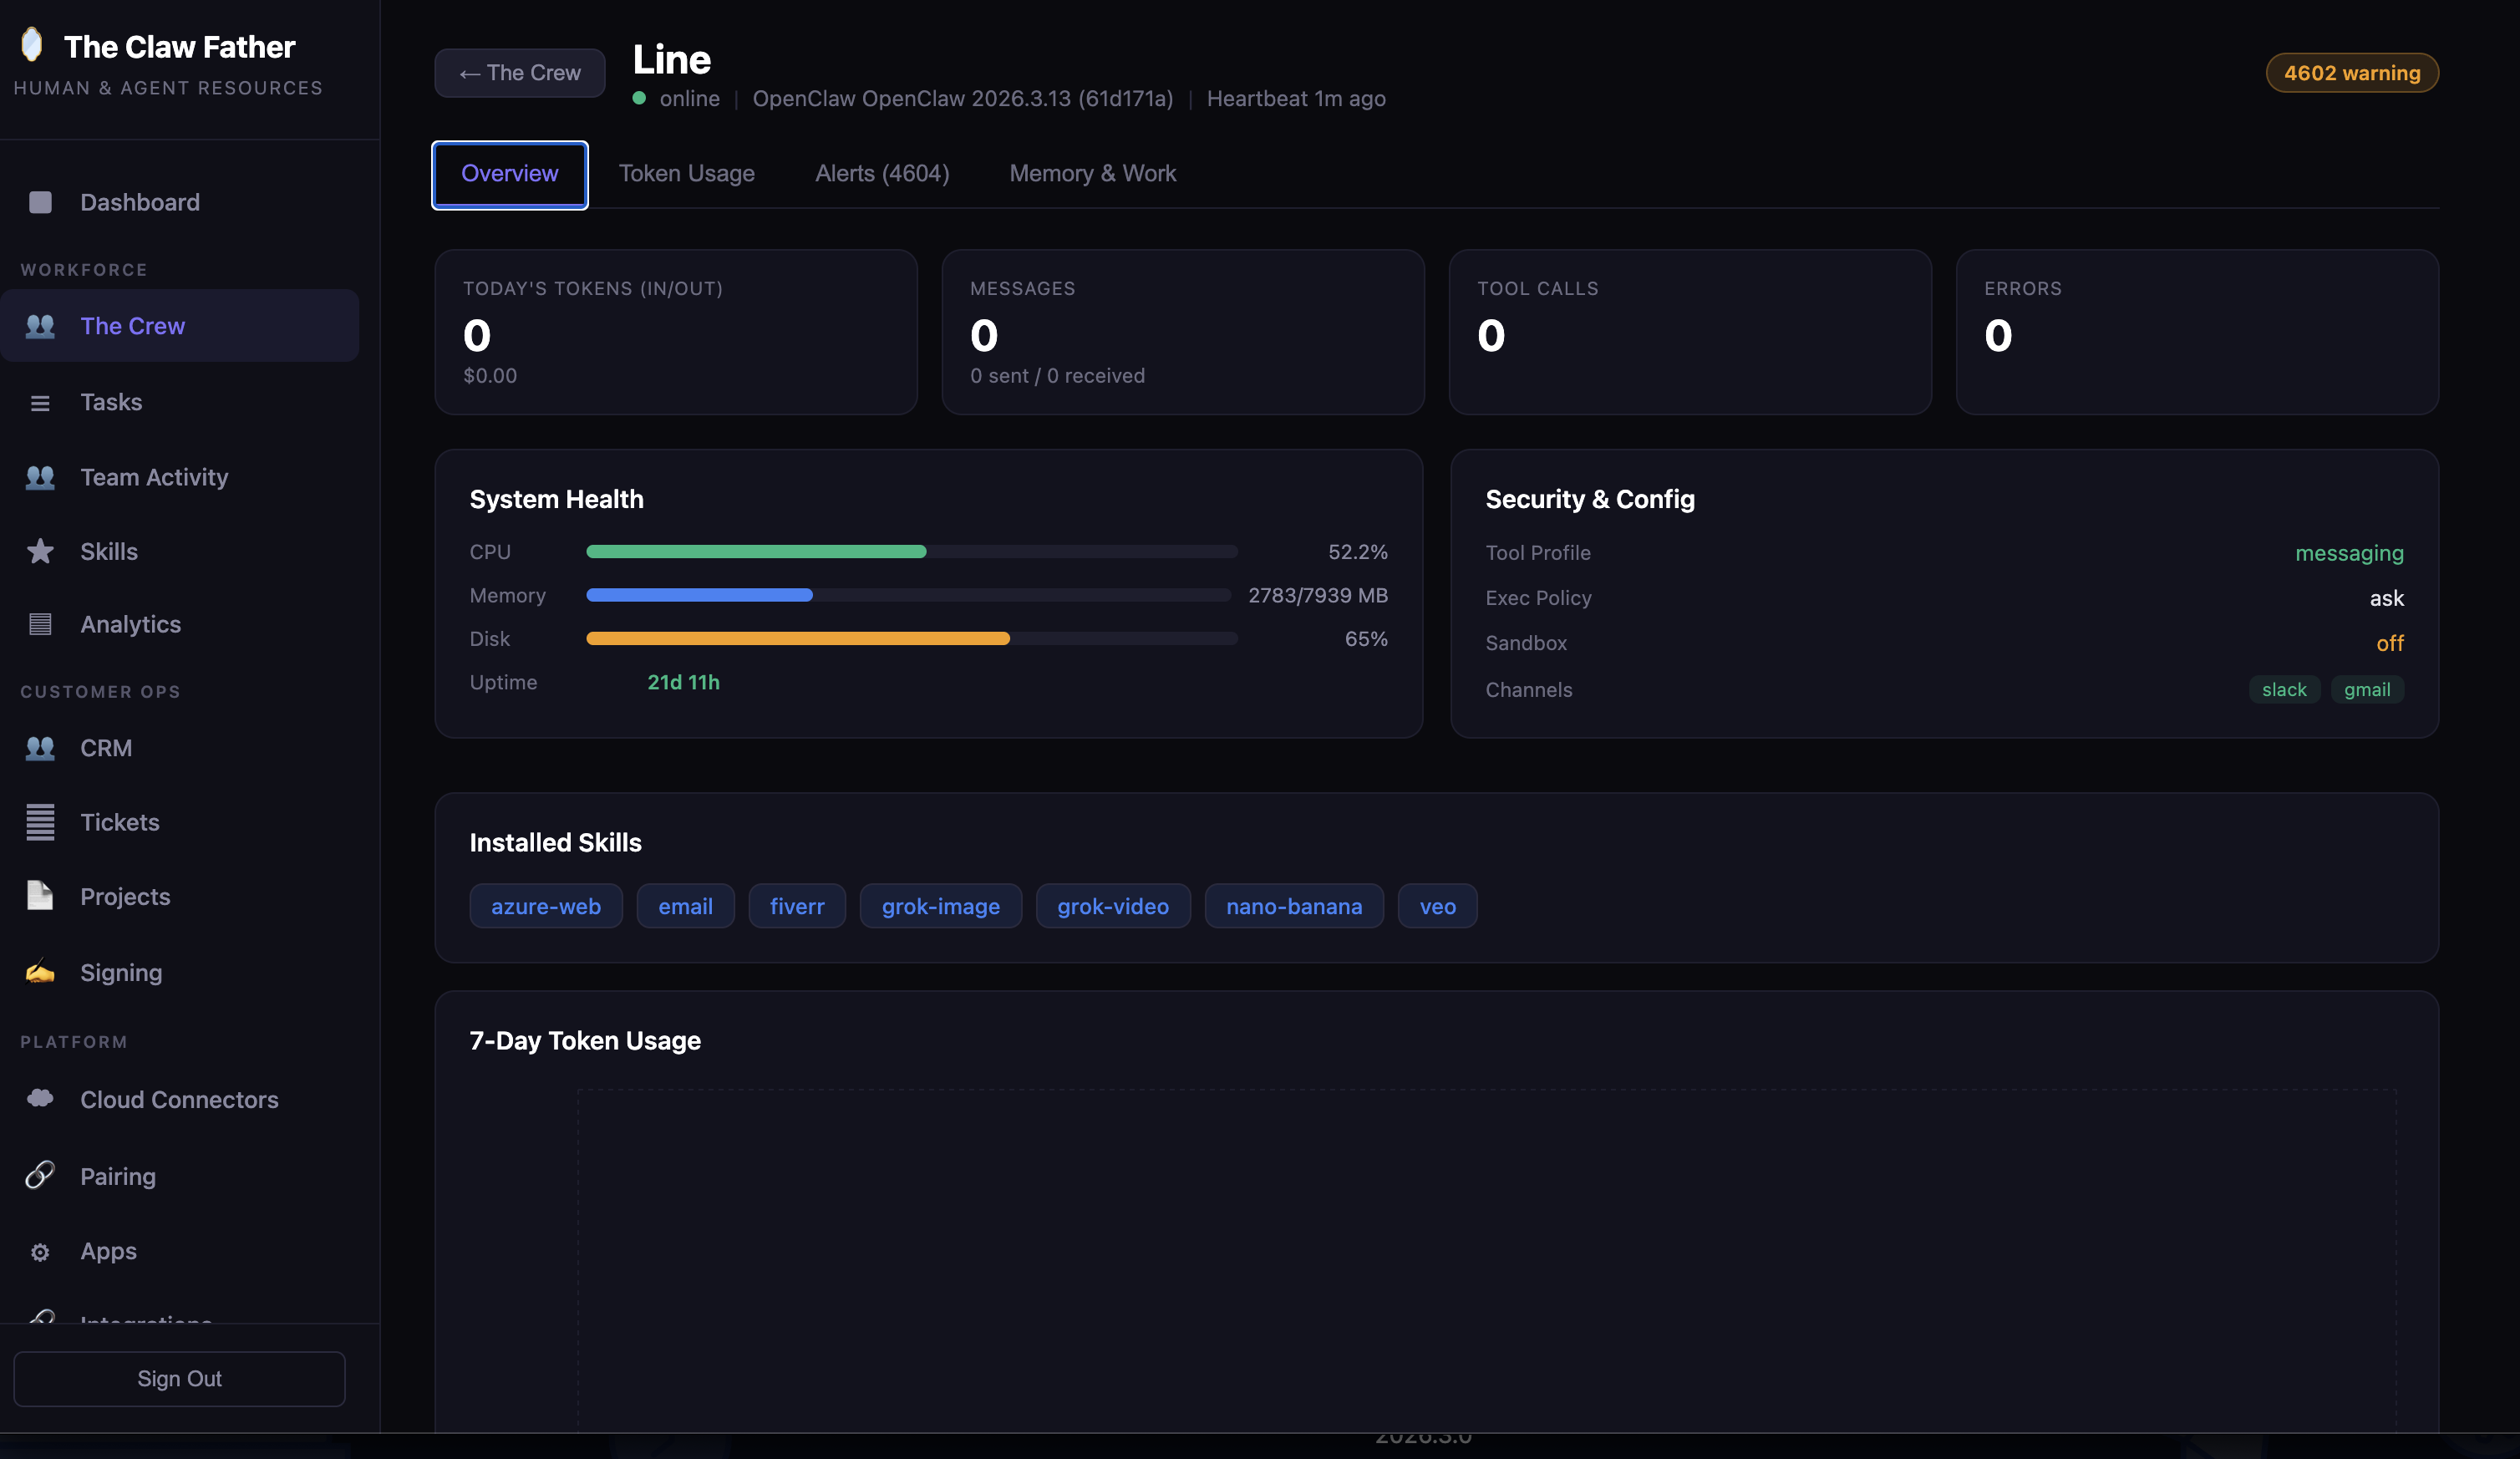Open the CRM under Customer Ops

tap(106, 748)
